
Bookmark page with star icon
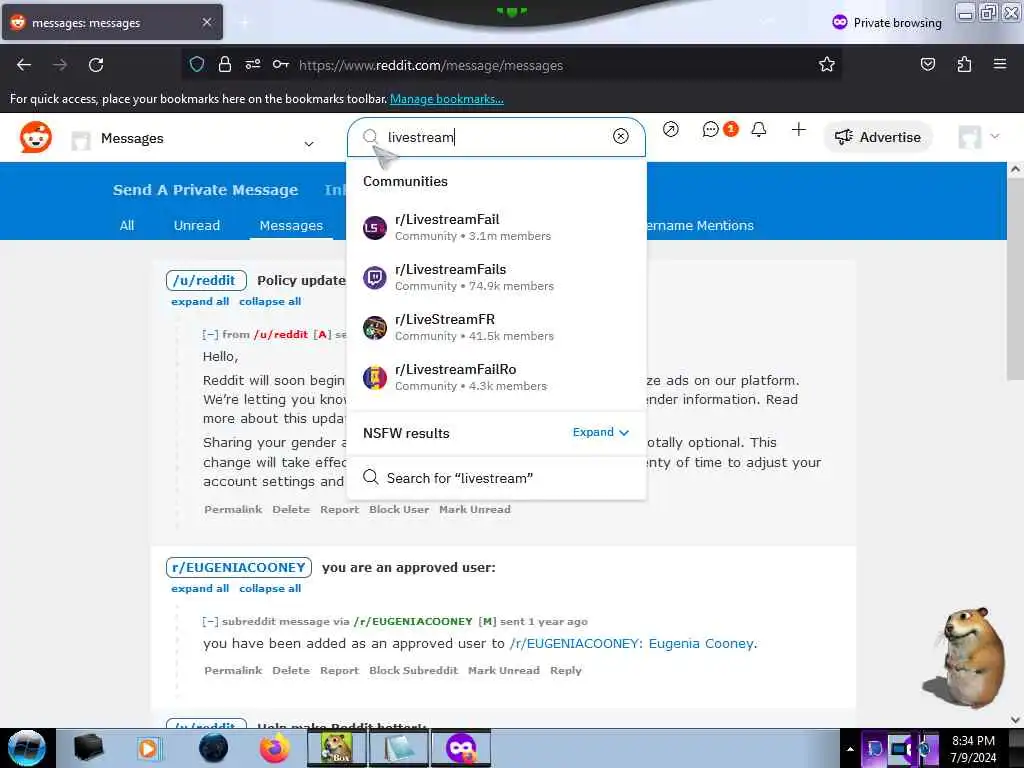[x=827, y=64]
